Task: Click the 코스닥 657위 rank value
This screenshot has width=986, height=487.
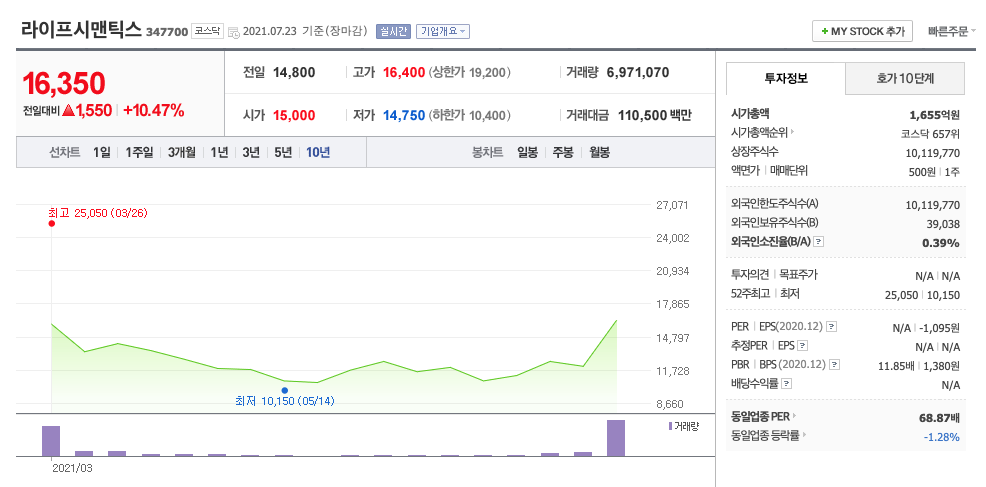Action: [930, 133]
